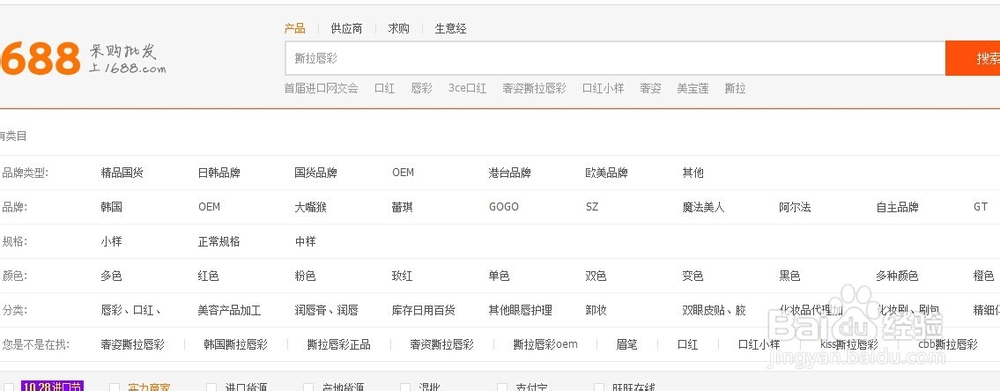Select the 蕾琪 brand filter

point(402,207)
